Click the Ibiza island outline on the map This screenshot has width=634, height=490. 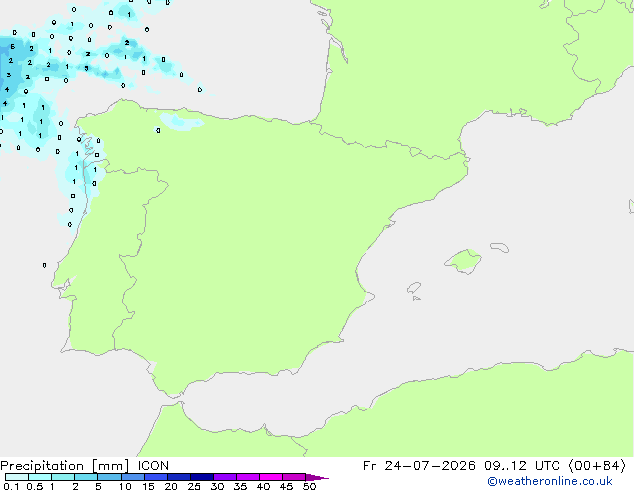pos(414,288)
